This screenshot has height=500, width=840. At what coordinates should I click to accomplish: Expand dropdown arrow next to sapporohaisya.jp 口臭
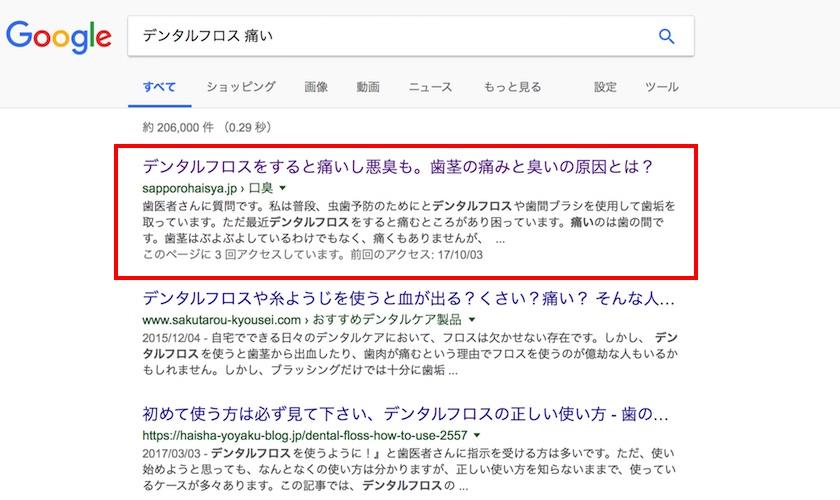coord(283,188)
